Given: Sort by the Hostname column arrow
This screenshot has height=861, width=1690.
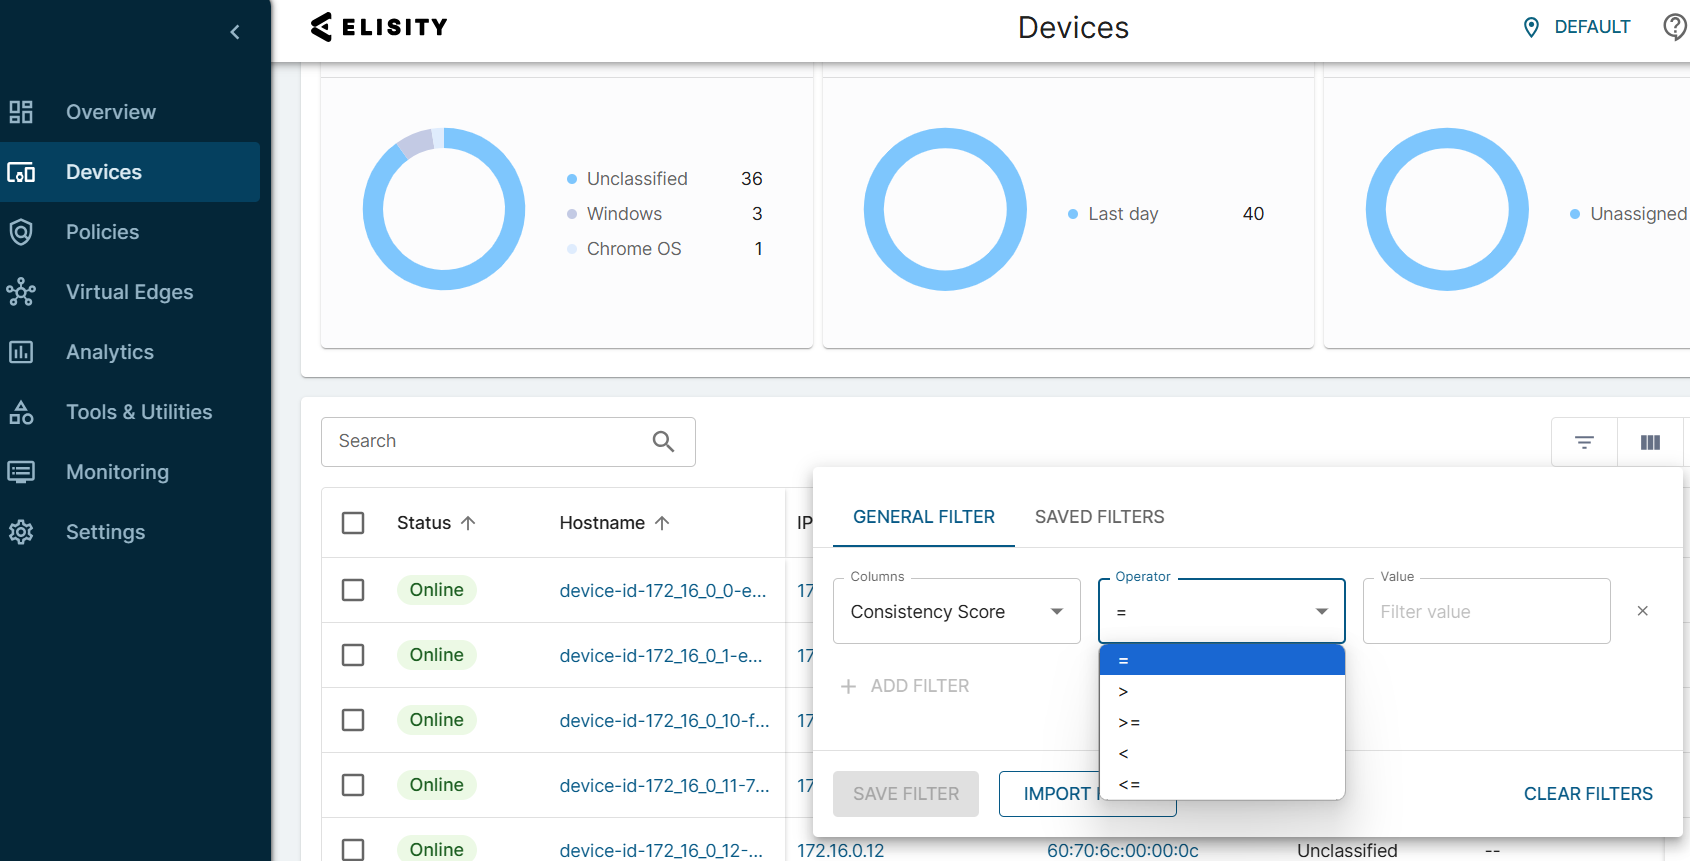Looking at the screenshot, I should [x=662, y=523].
